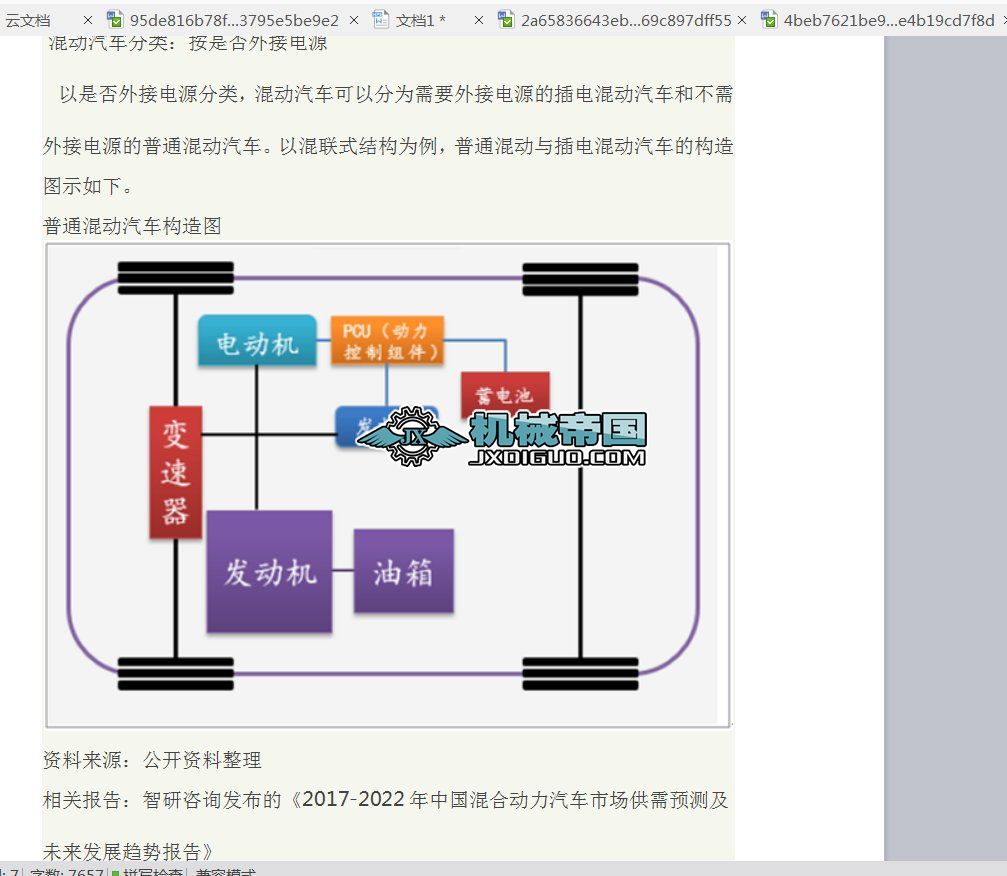Close the 95de816b78f...3795e5be9e2 tab
The image size is (1007, 876).
point(354,21)
